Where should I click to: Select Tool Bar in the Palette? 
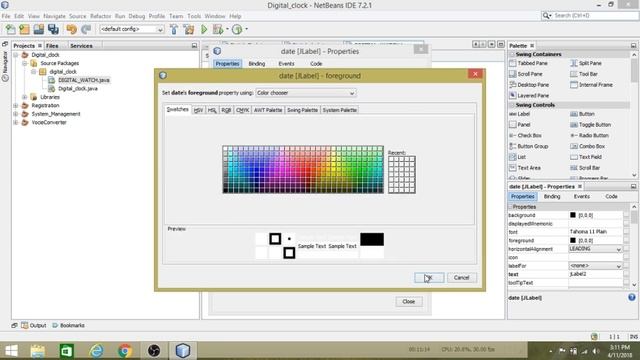point(584,74)
